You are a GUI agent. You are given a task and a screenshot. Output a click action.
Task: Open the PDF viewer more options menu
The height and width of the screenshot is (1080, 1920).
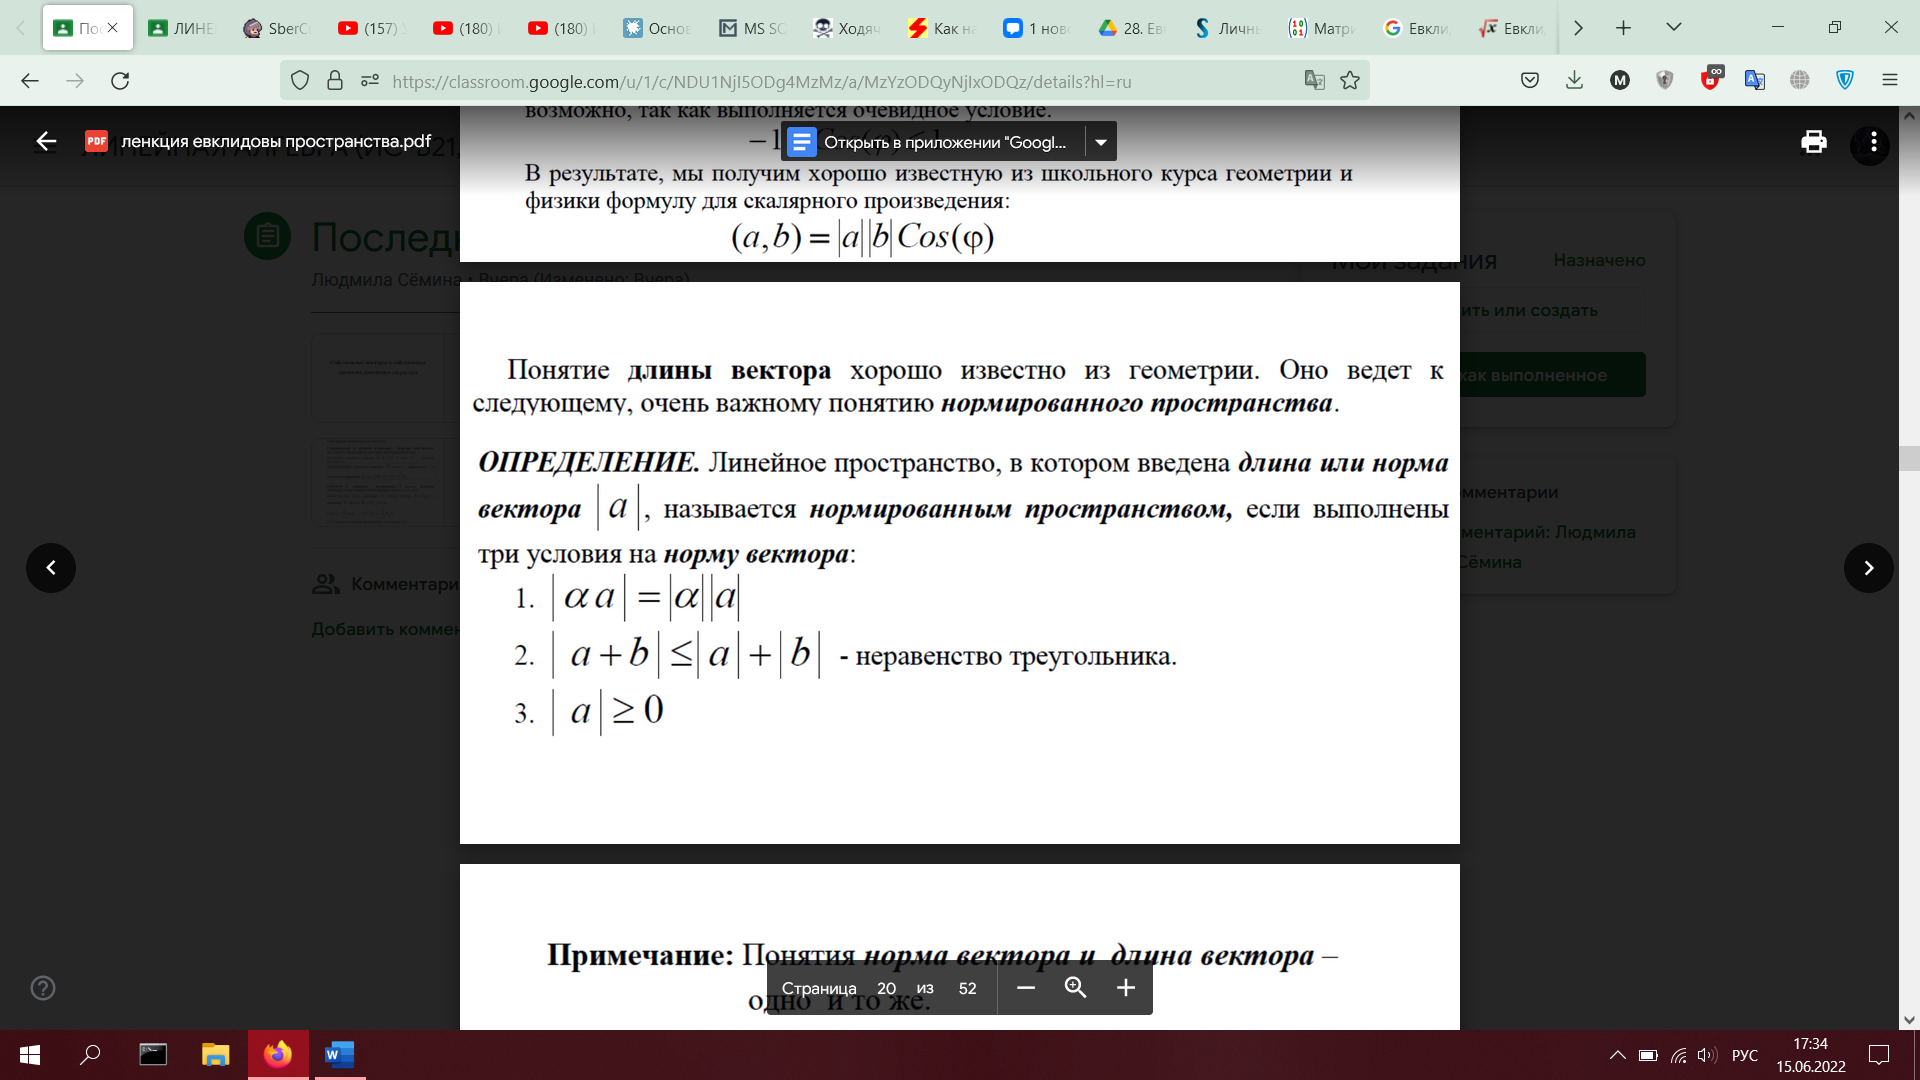1873,143
